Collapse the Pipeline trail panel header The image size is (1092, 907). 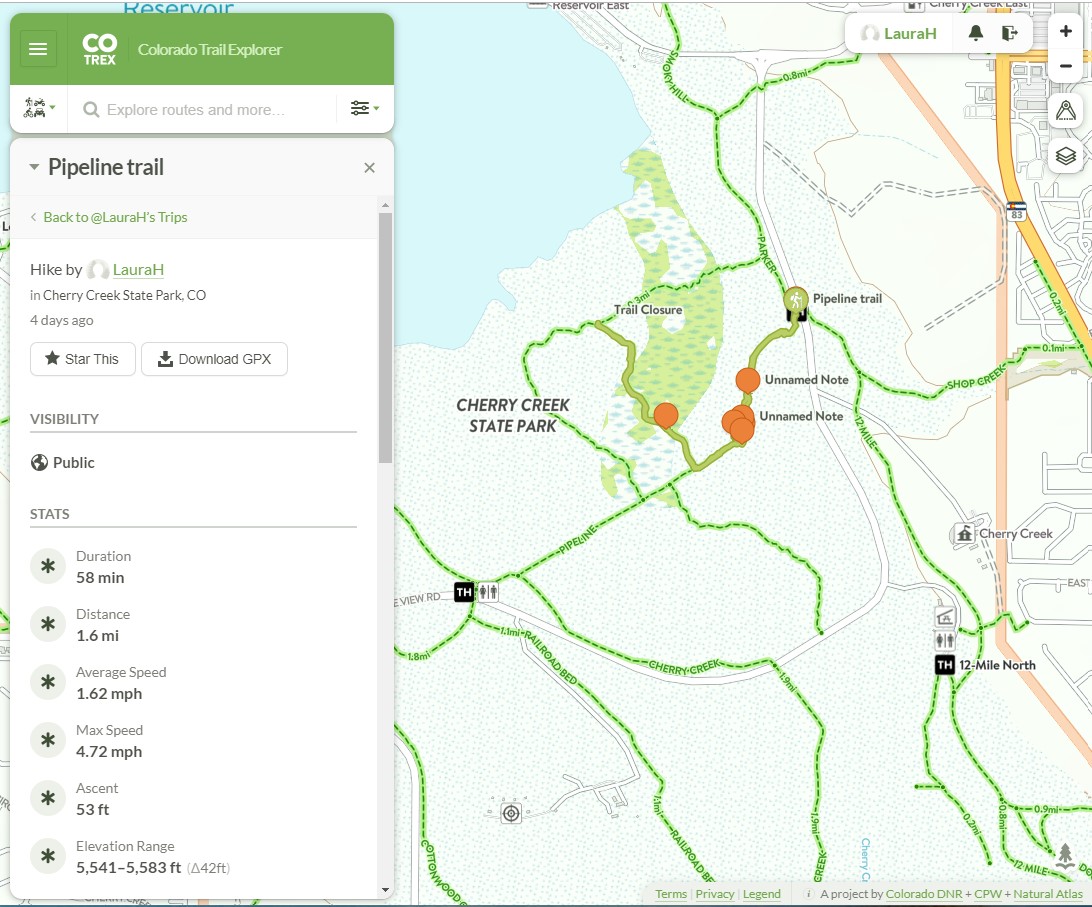tap(35, 168)
